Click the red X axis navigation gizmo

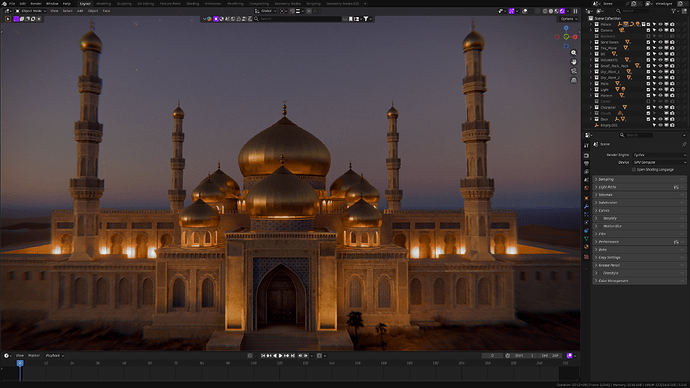tap(575, 37)
